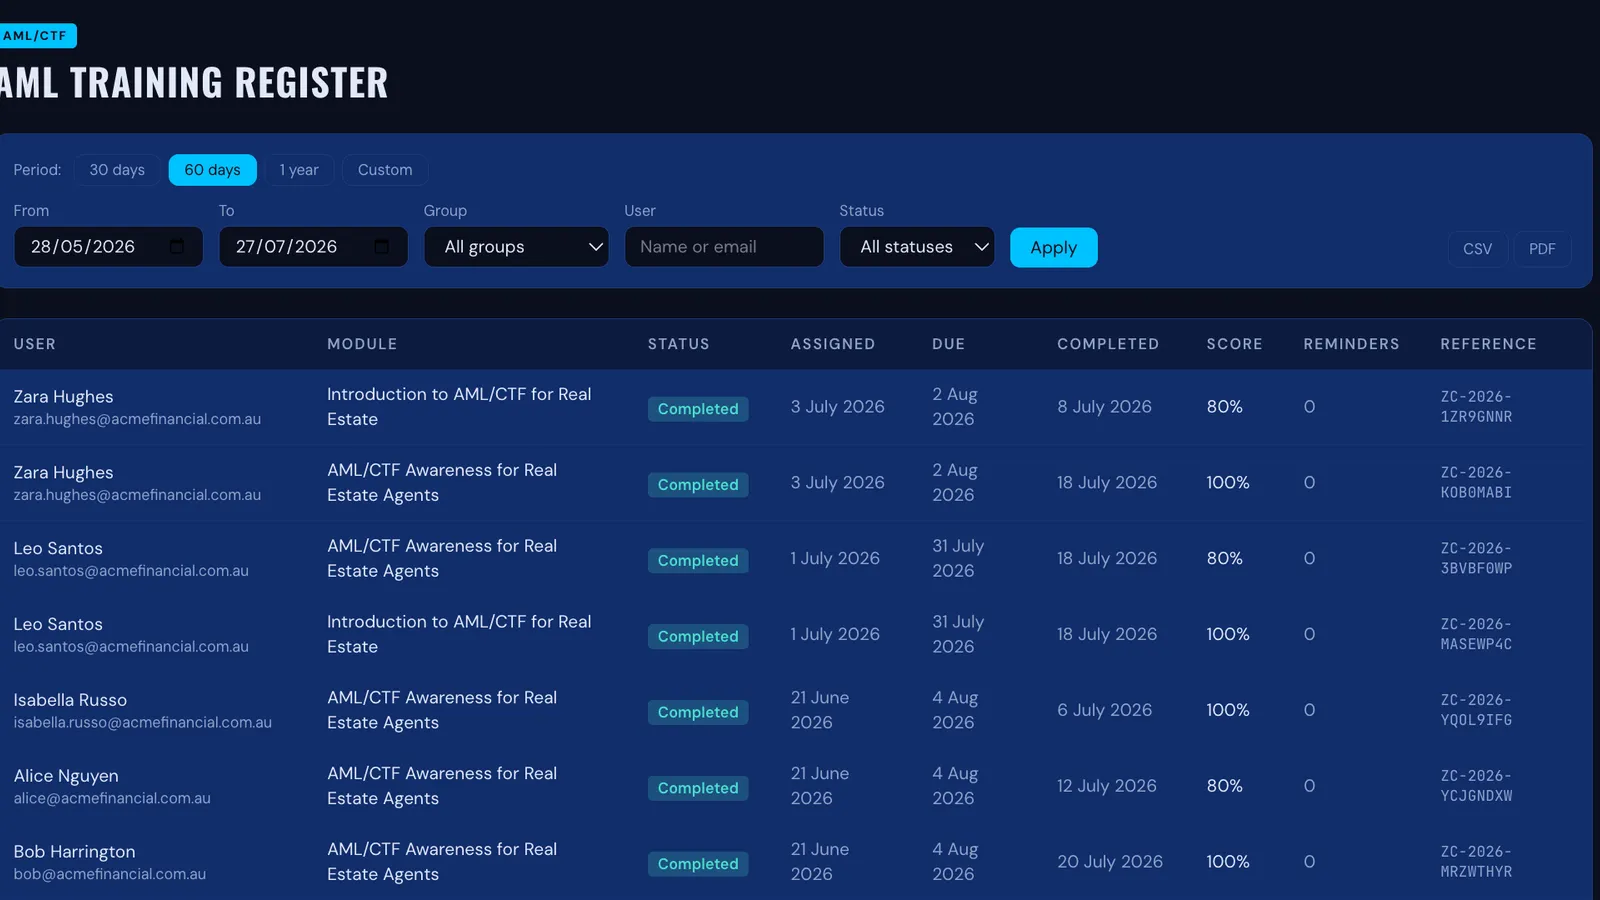Click the From date field 28/05/2026
Viewport: 1600px width, 900px height.
[108, 247]
